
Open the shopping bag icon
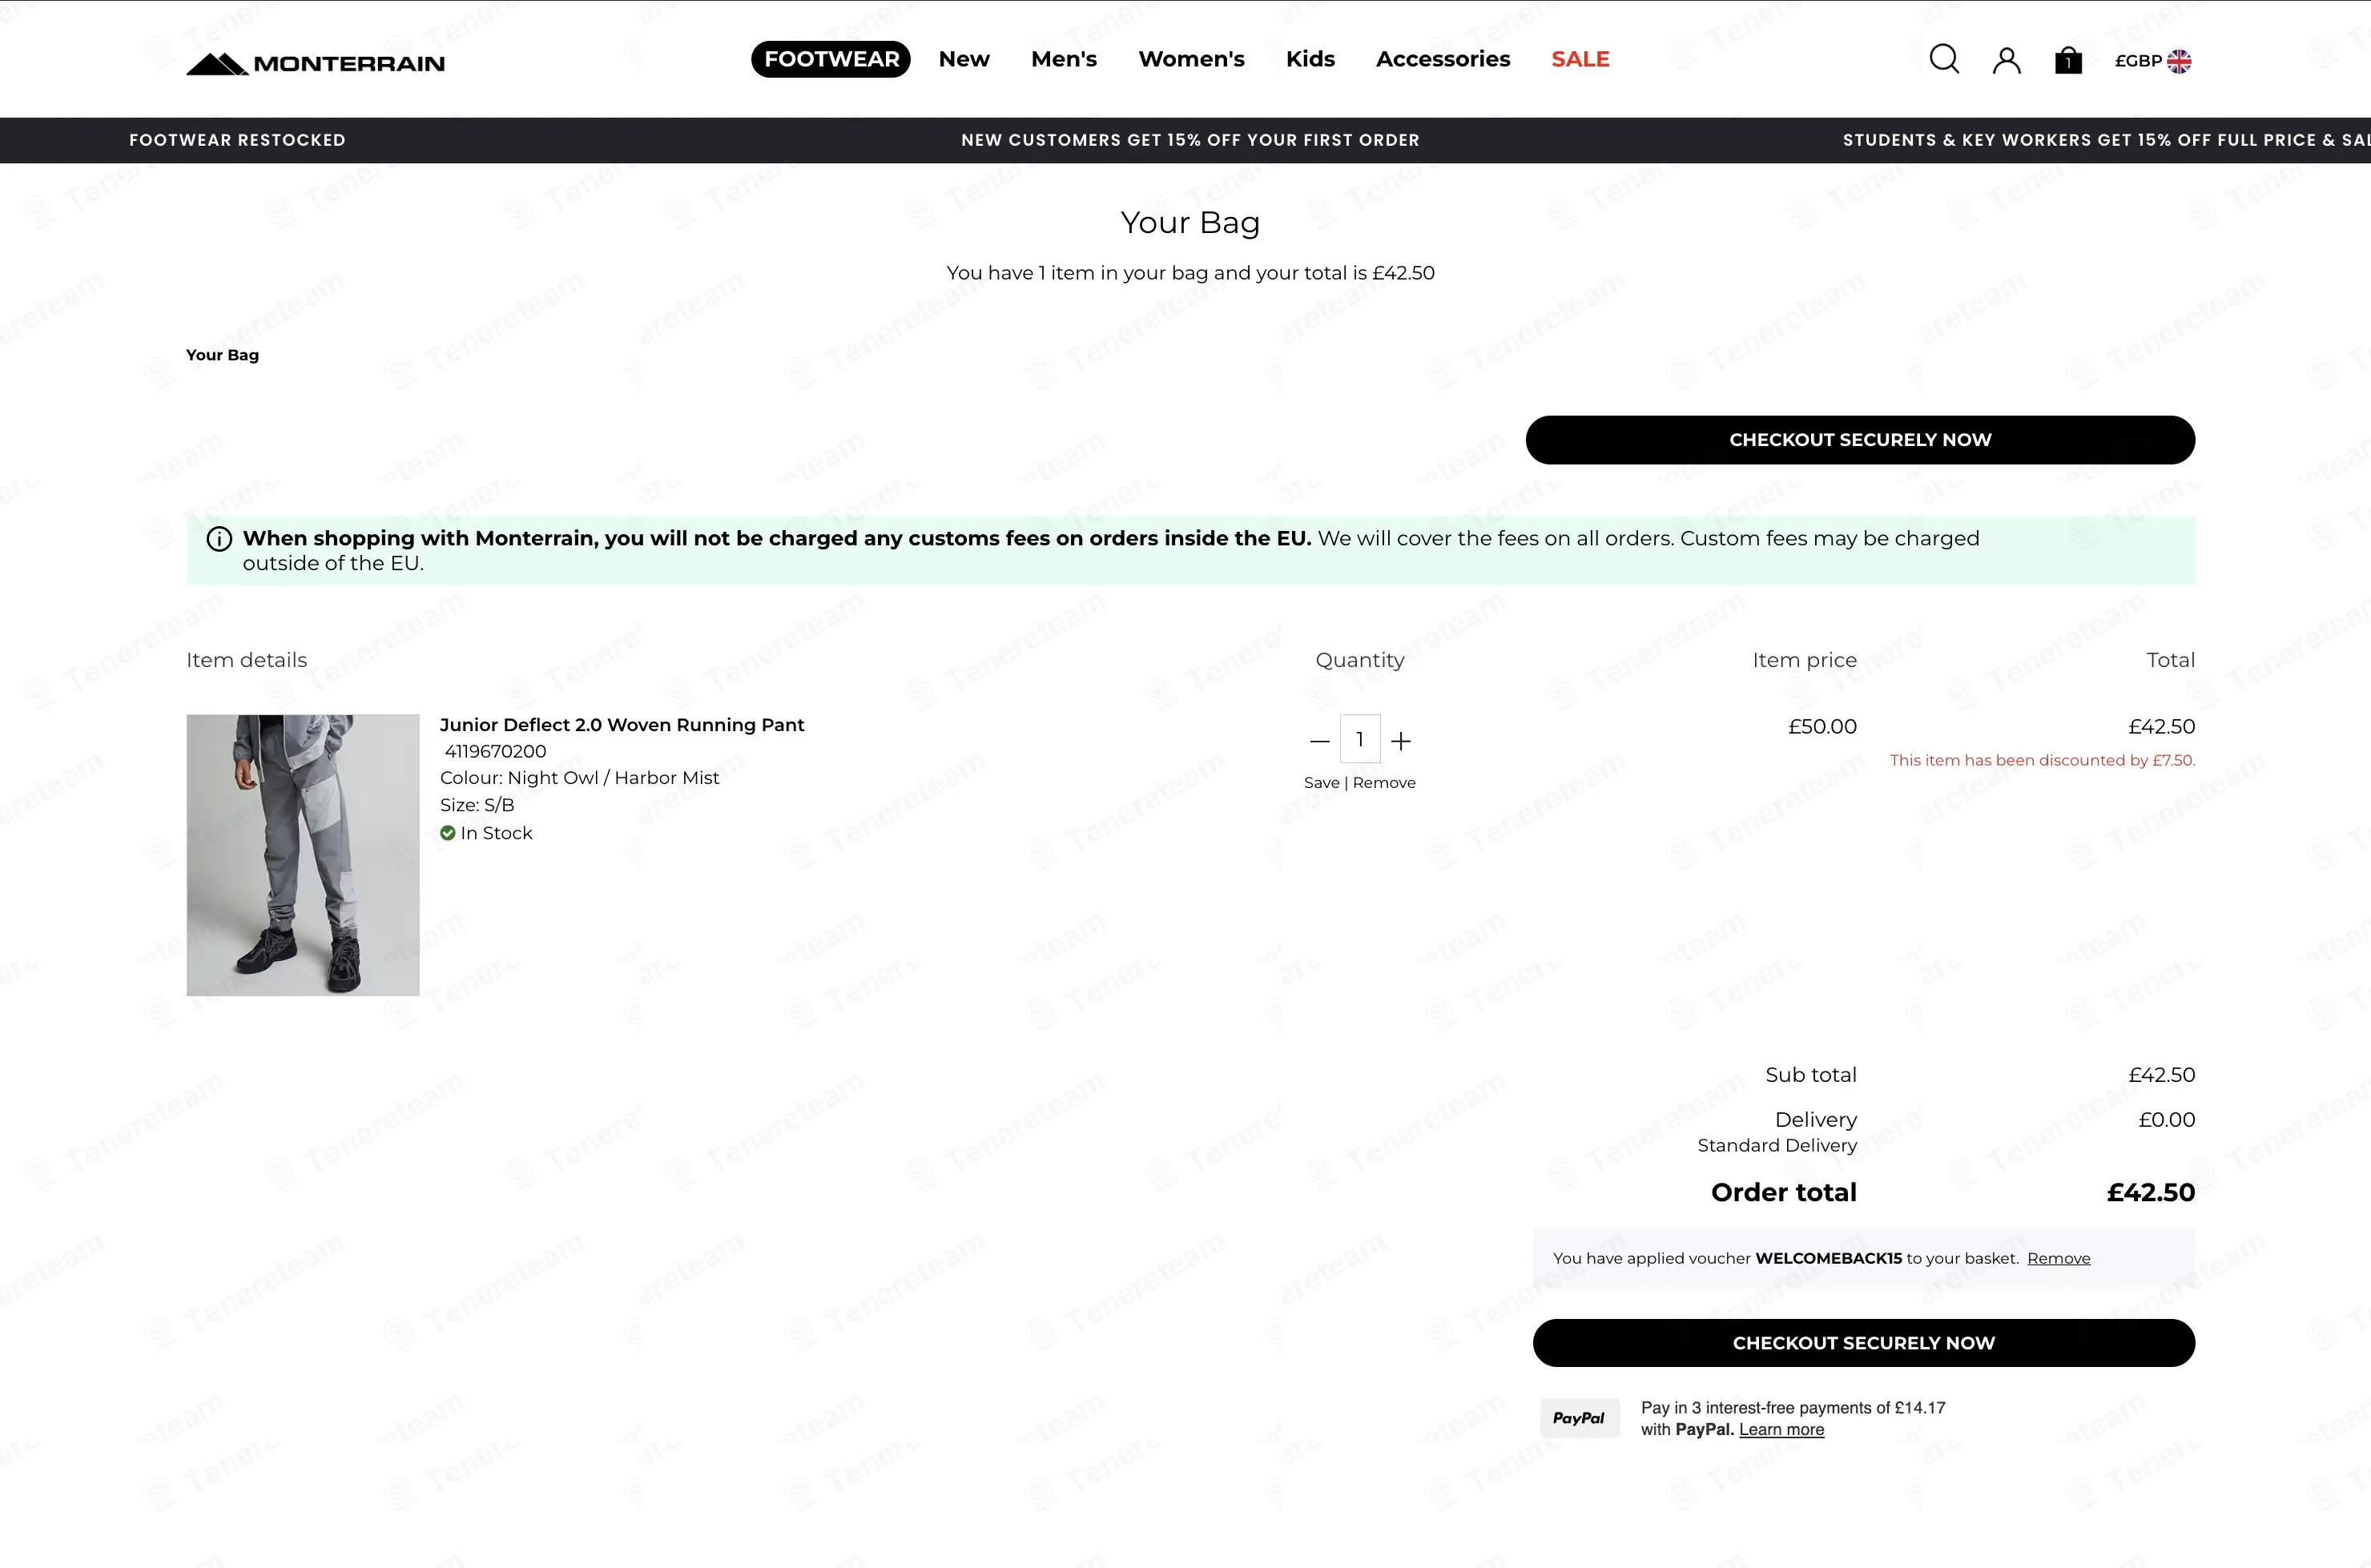(2068, 61)
